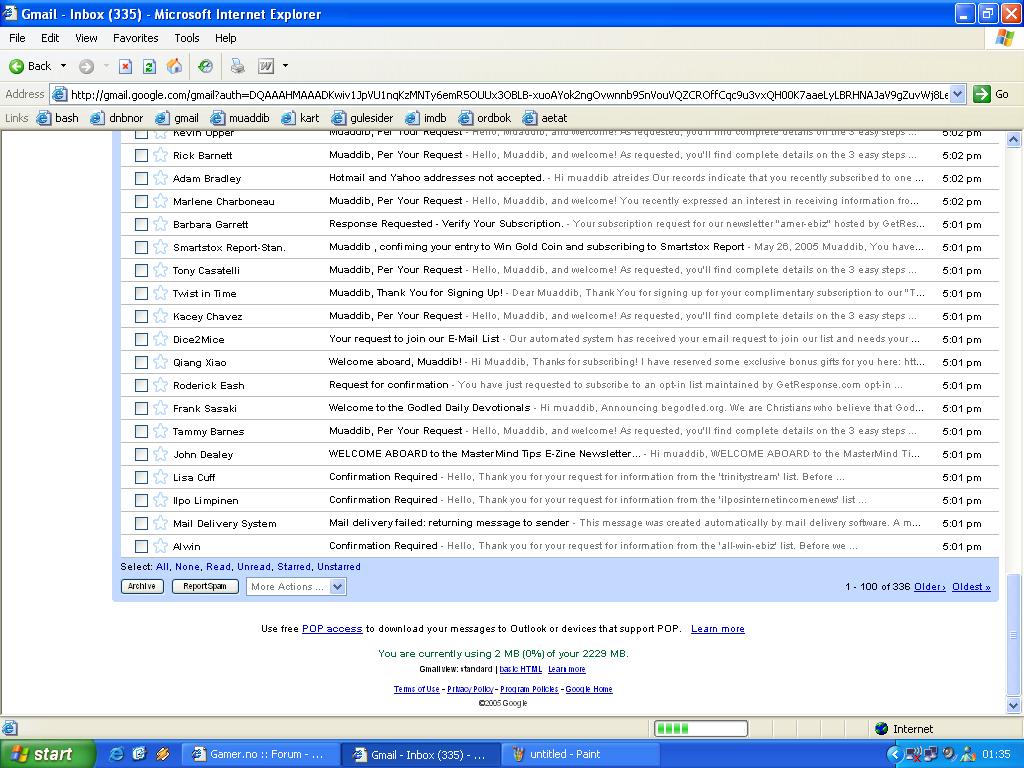This screenshot has height=768, width=1024.
Task: Switch to Gamer.no Forum taskbar window
Action: (x=260, y=754)
